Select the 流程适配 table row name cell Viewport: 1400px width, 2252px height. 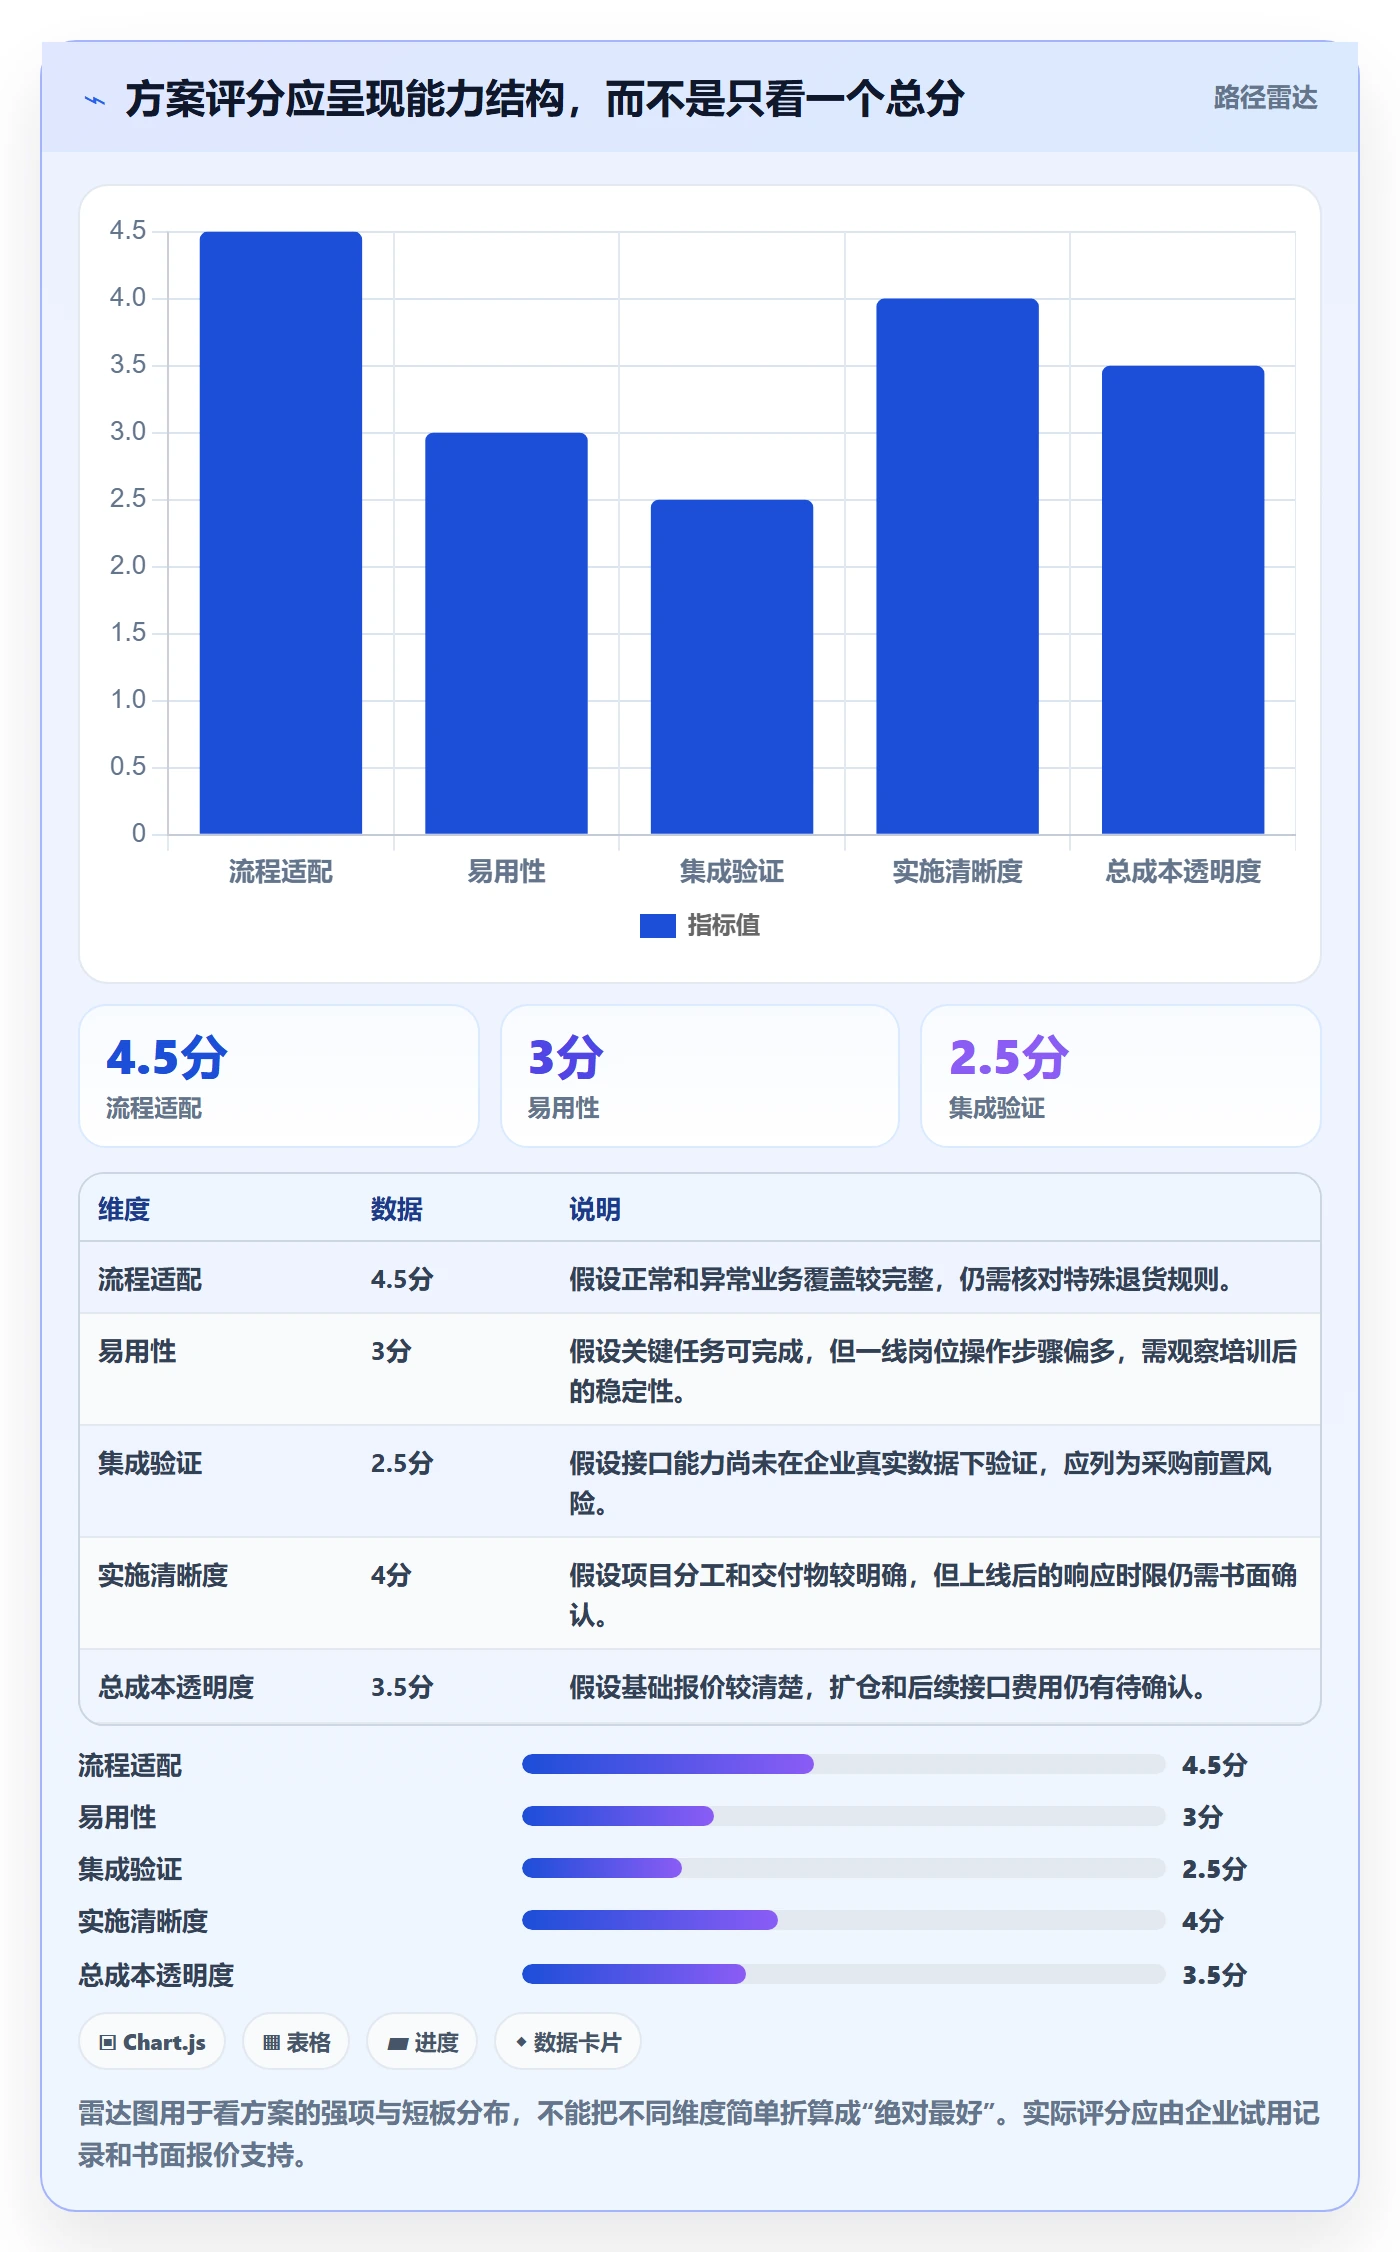150,1279
